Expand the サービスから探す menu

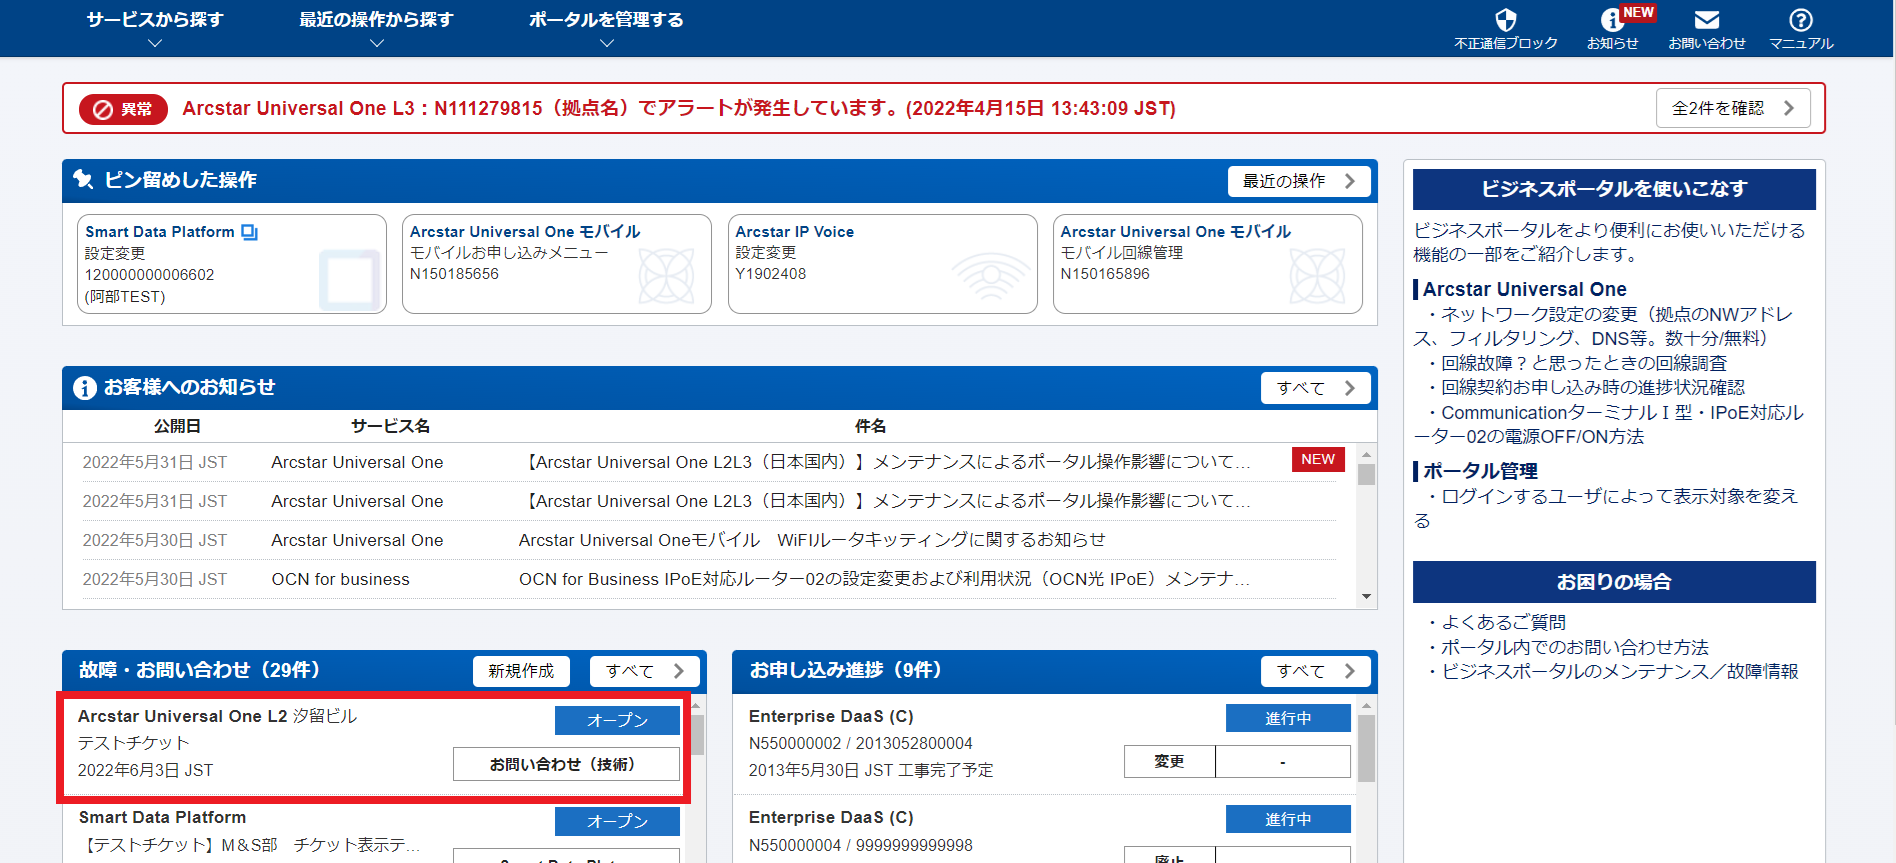click(x=155, y=28)
